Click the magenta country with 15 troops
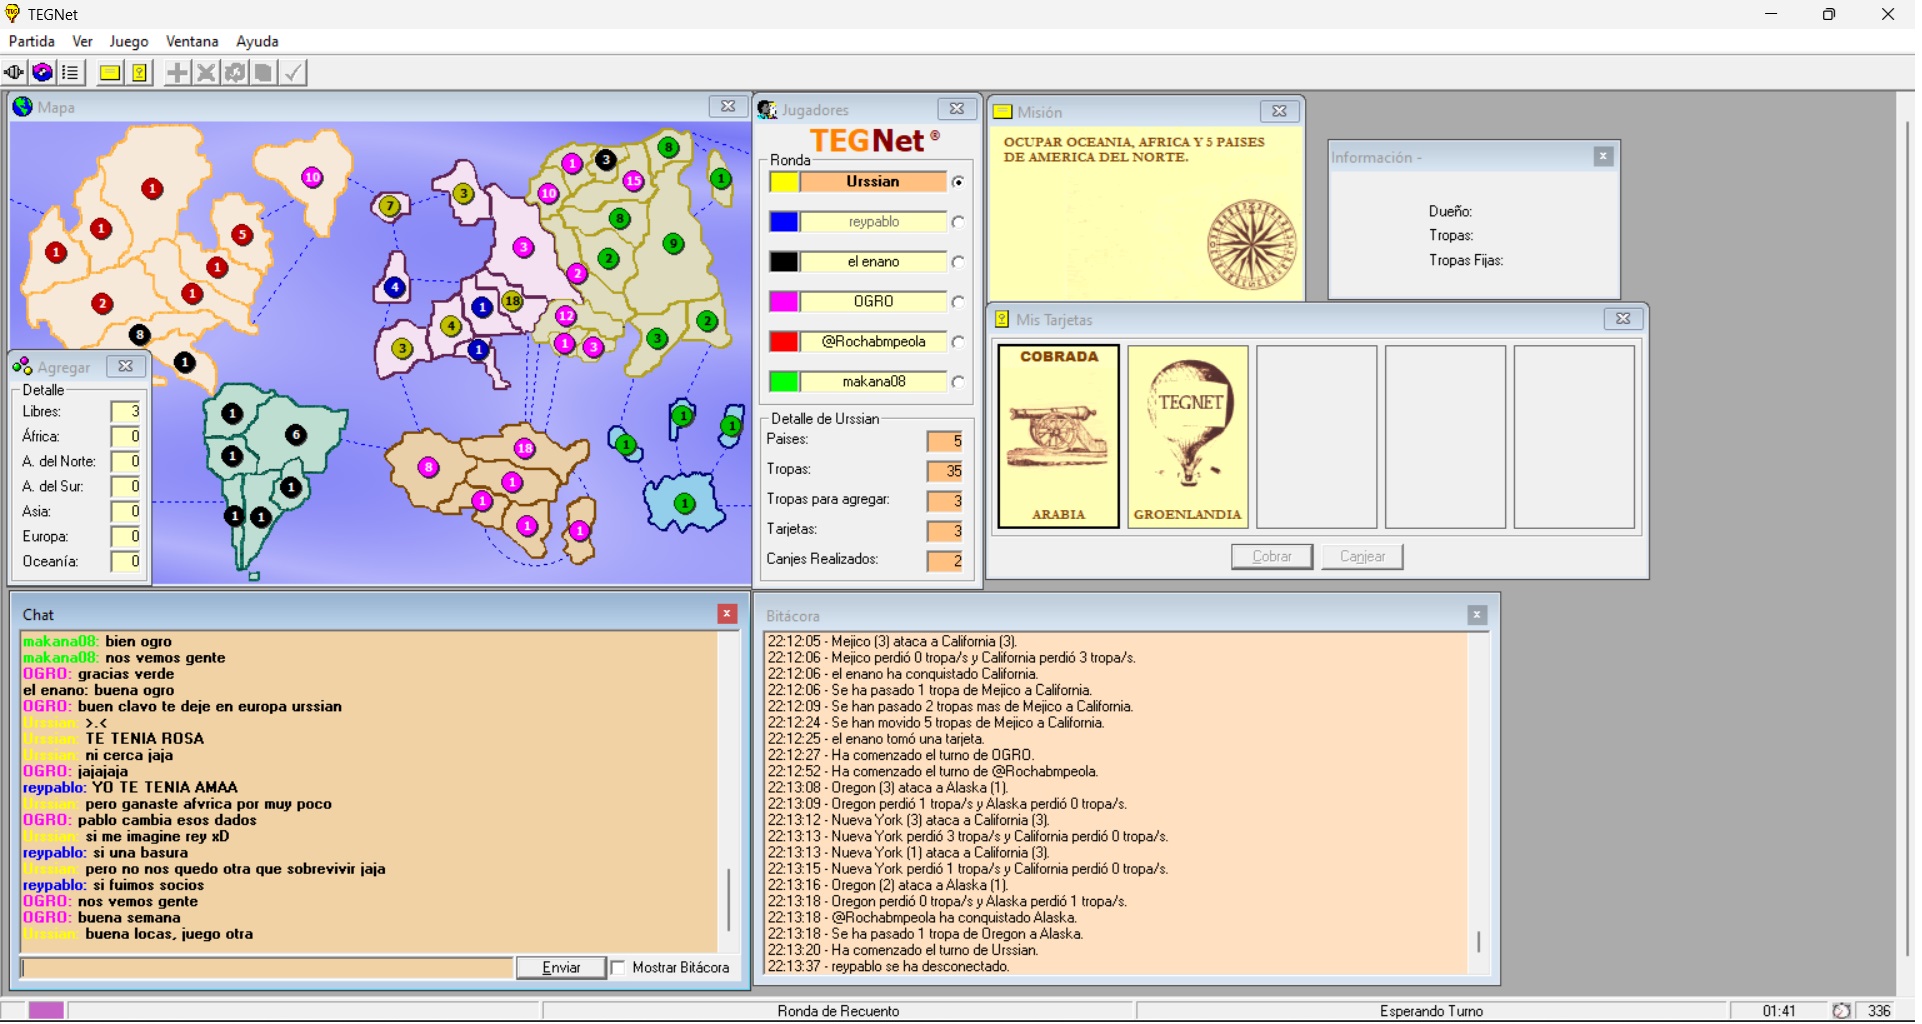Image resolution: width=1922 pixels, height=1024 pixels. click(x=633, y=181)
